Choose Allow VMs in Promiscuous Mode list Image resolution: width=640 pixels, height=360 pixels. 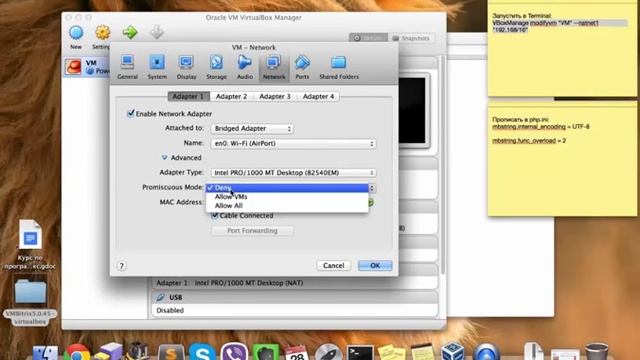click(x=287, y=197)
